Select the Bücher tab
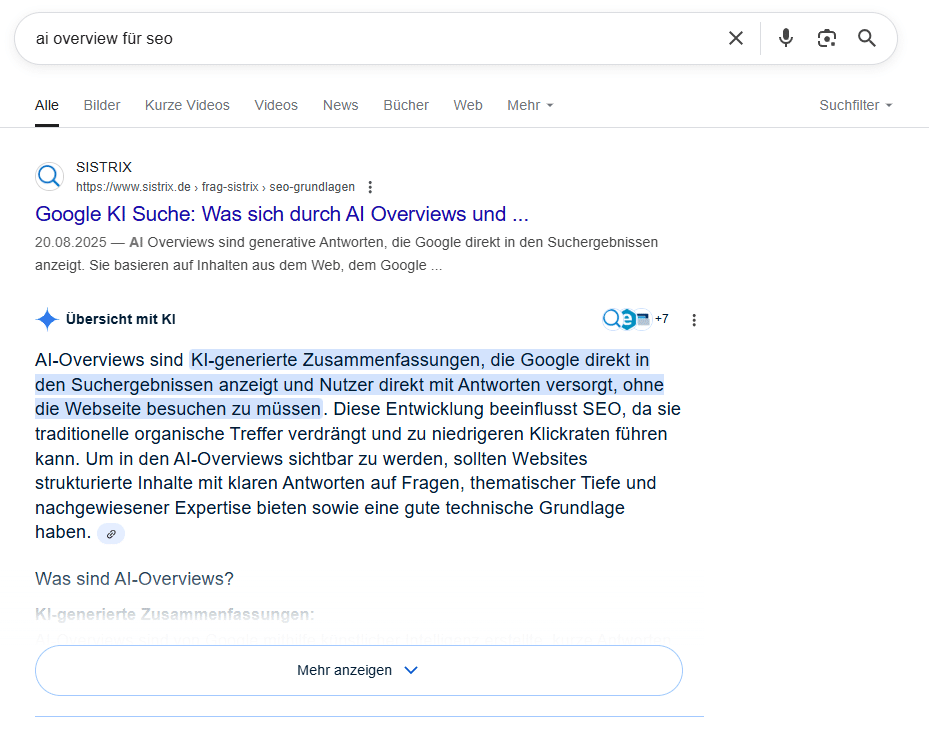 [406, 105]
